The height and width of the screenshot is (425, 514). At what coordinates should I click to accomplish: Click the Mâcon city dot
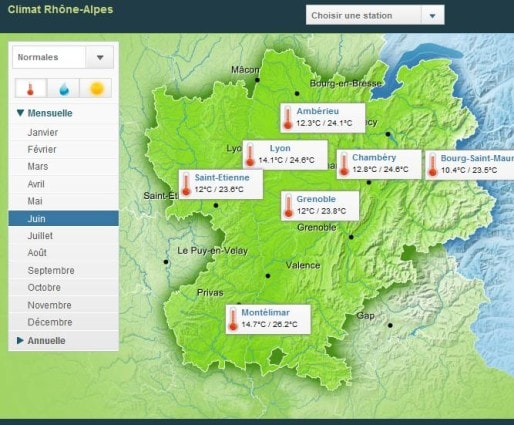tap(257, 80)
